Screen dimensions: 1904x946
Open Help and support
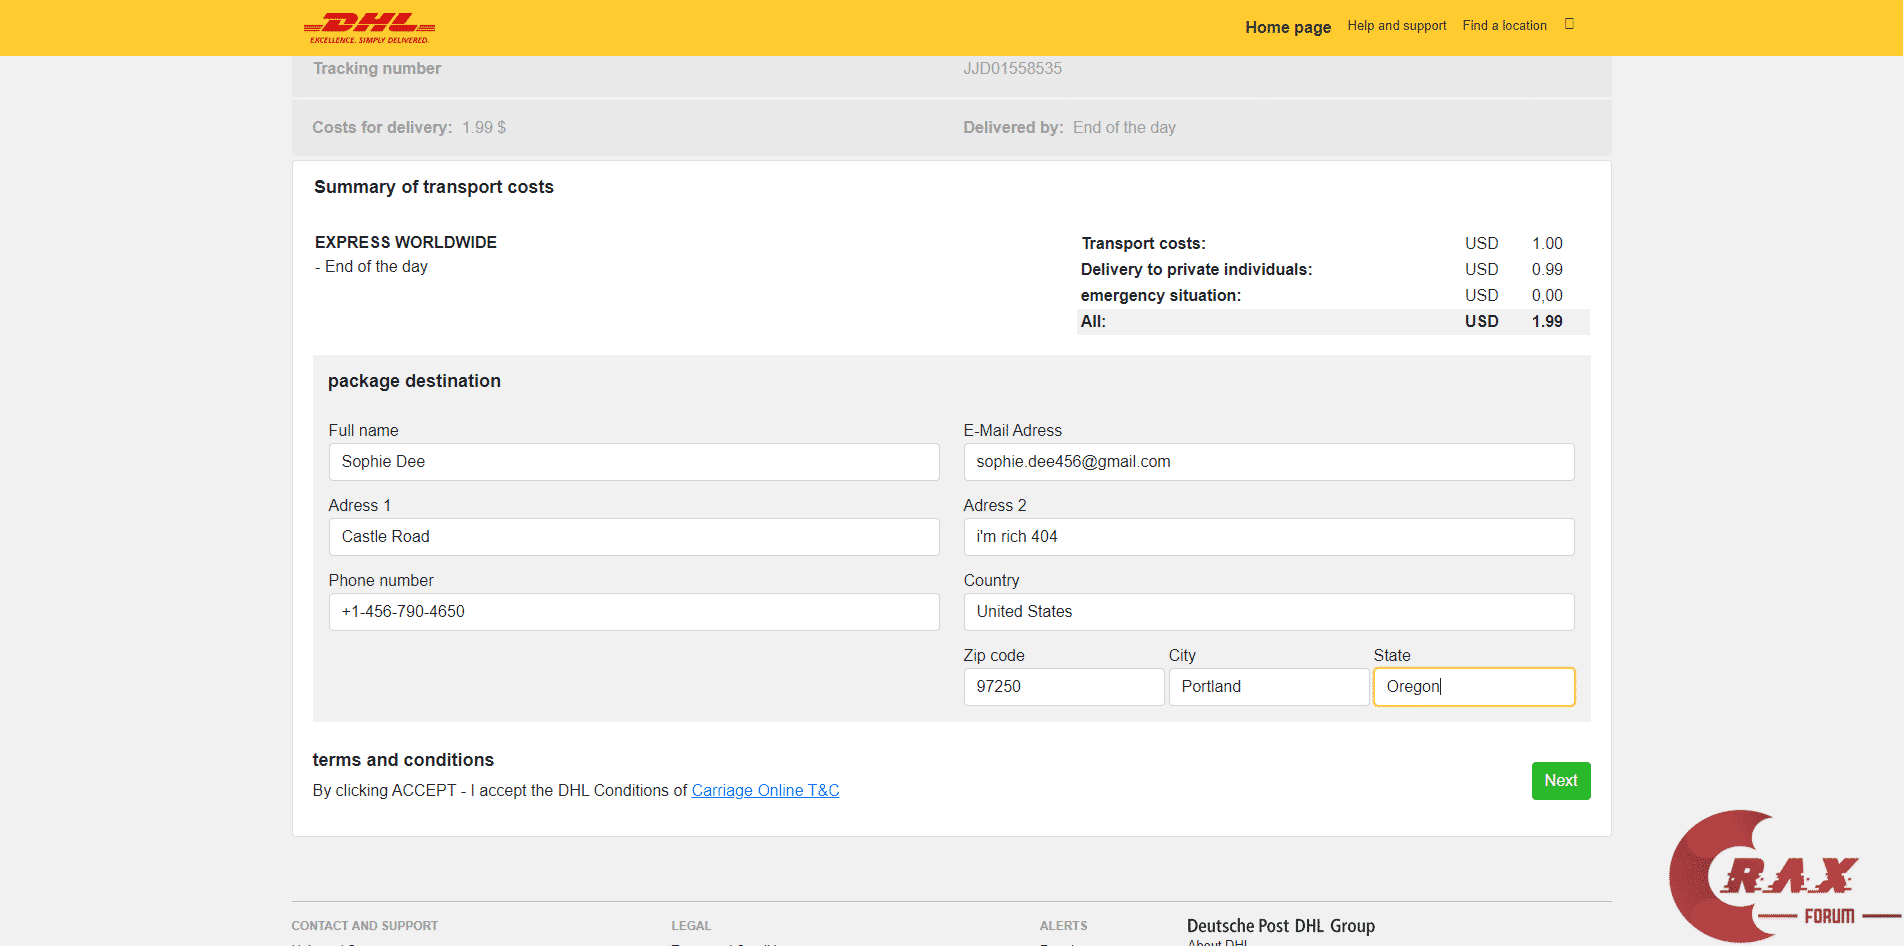pos(1396,26)
